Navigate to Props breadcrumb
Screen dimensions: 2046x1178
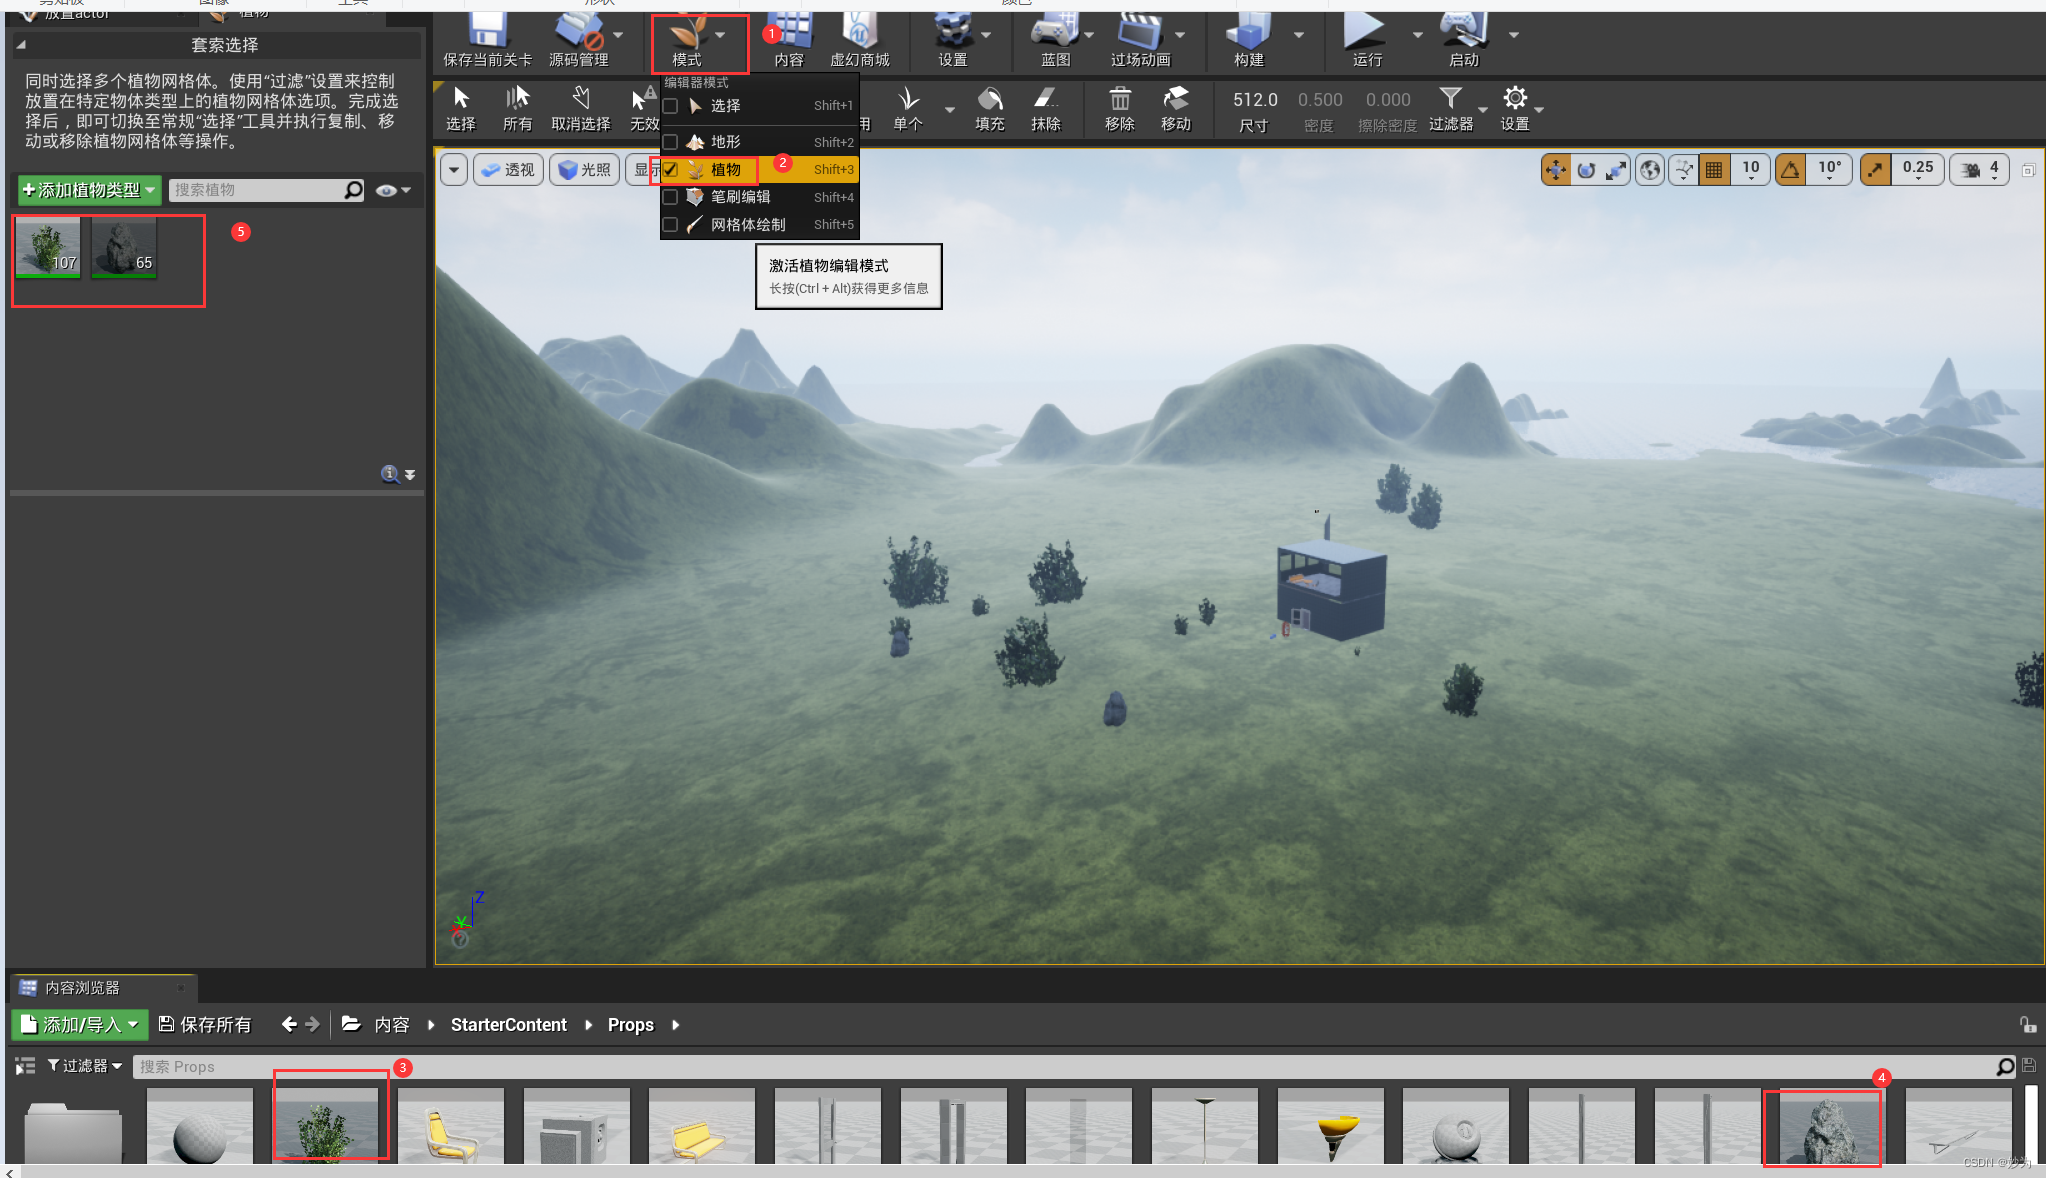tap(631, 1025)
